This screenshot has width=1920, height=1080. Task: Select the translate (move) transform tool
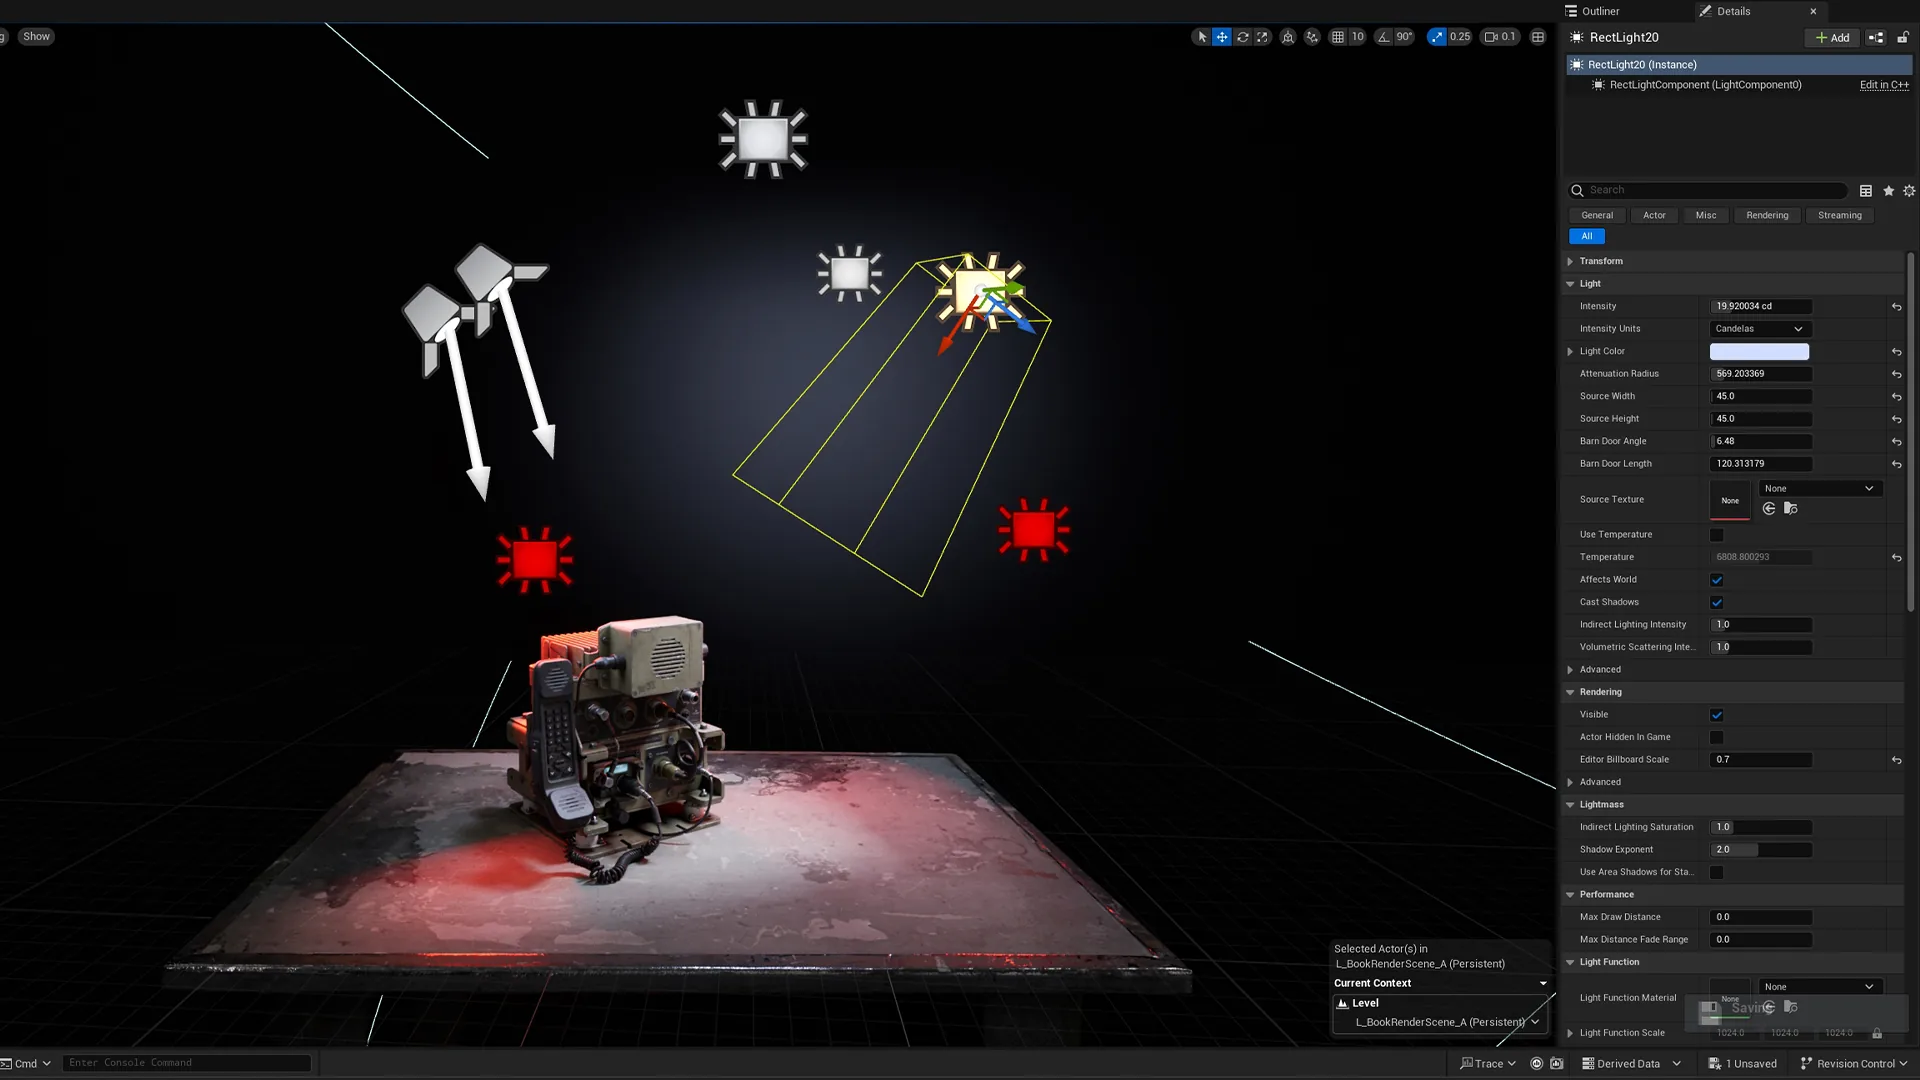click(1222, 37)
